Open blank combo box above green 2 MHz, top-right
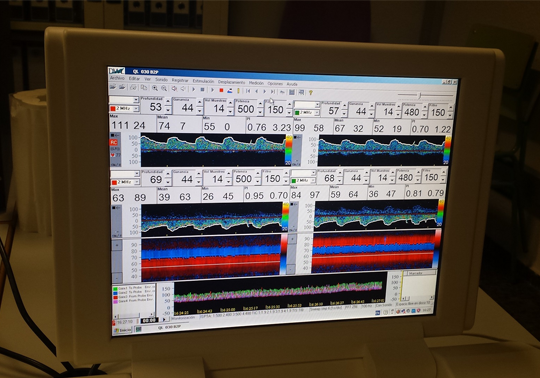540x378 pixels. click(306, 105)
